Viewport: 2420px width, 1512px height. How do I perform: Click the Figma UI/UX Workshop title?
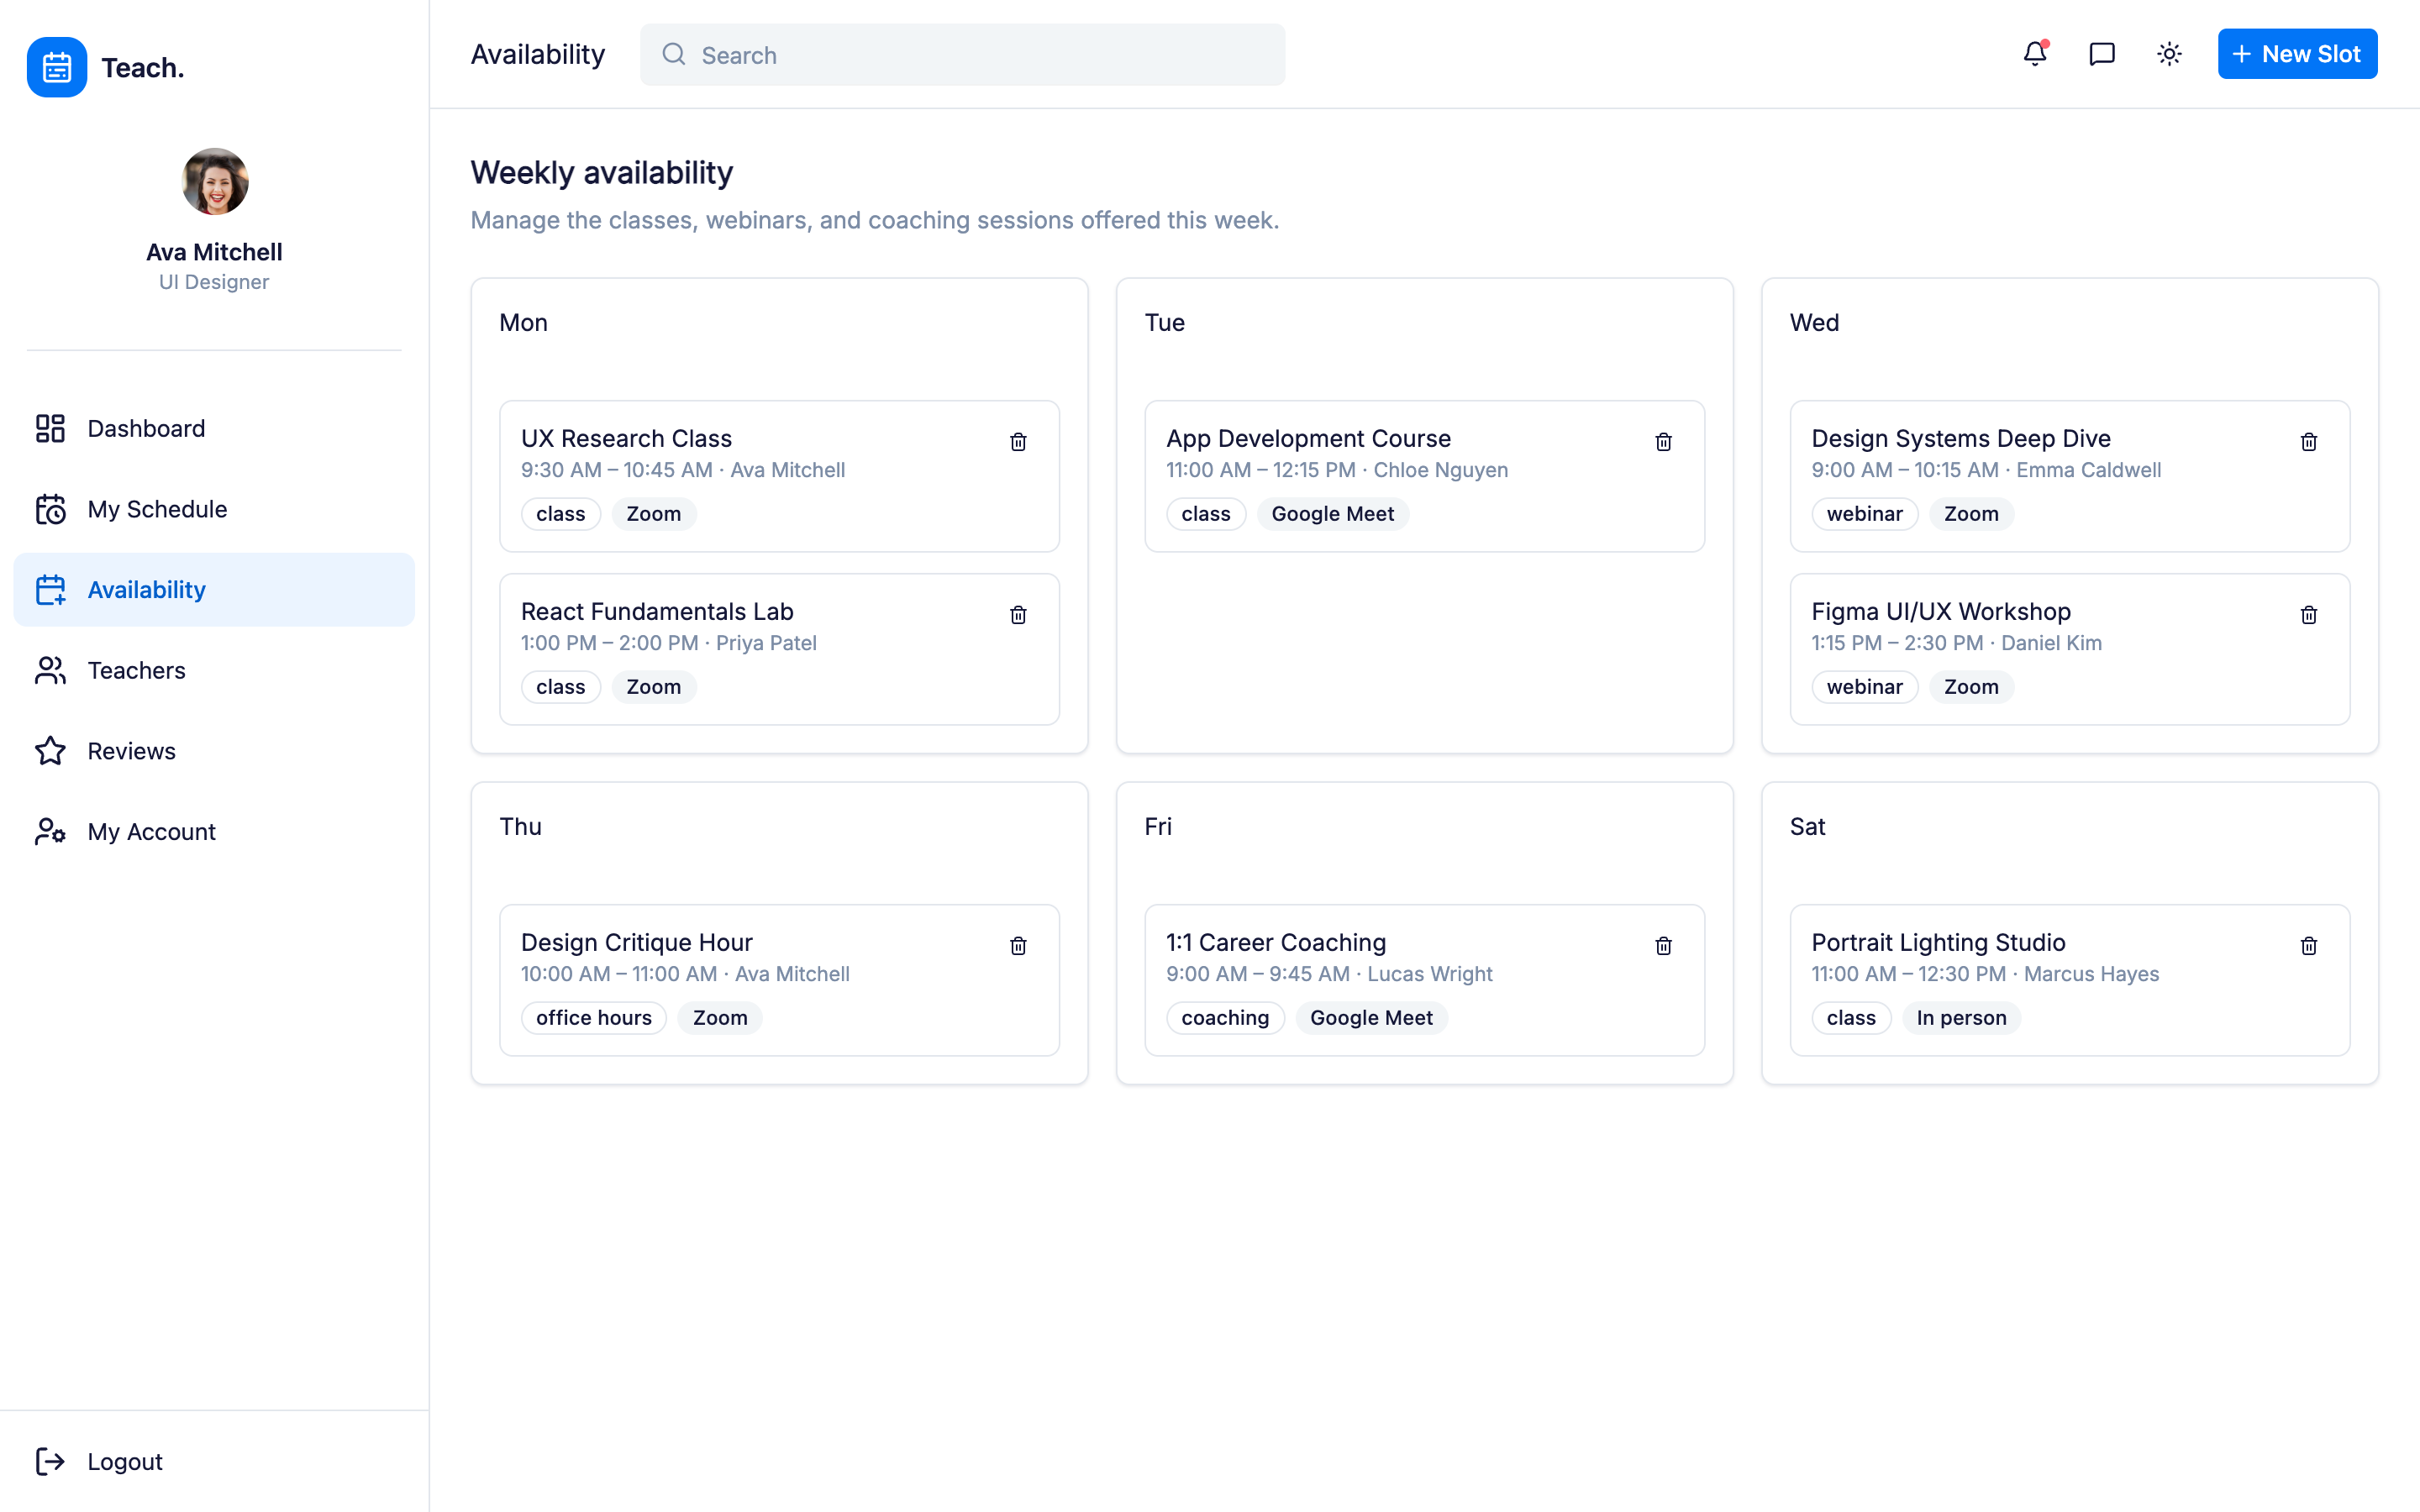coord(1940,611)
